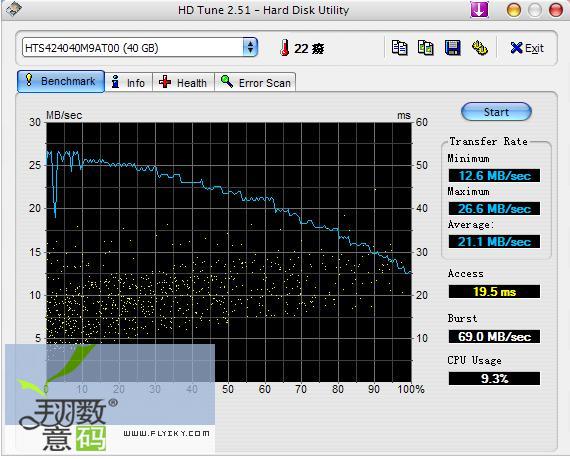The width and height of the screenshot is (570, 459).
Task: Click the Exit button
Action: click(x=527, y=48)
